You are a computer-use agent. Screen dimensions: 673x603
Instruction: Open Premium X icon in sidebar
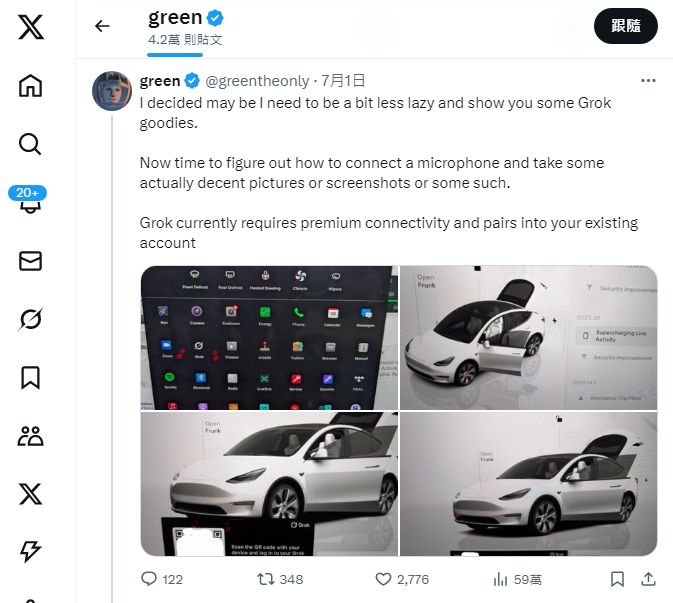pyautogui.click(x=30, y=494)
